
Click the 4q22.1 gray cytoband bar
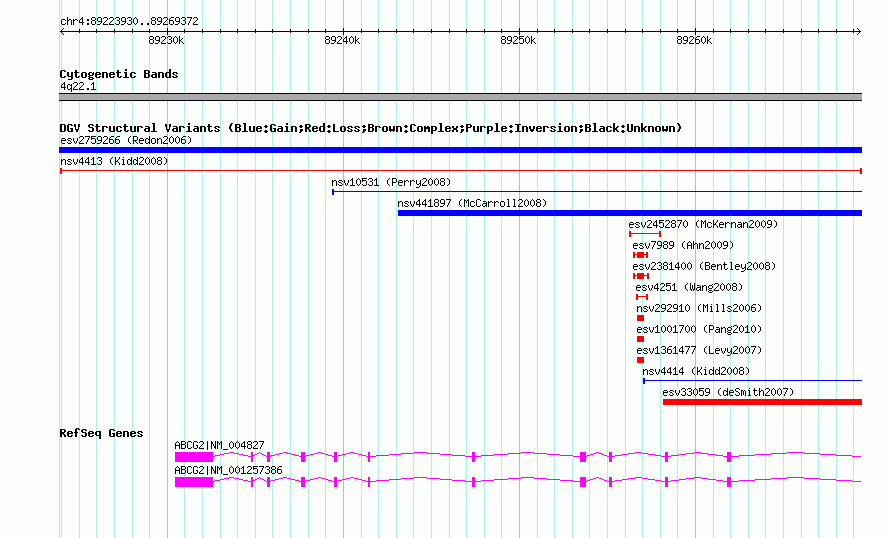460,97
